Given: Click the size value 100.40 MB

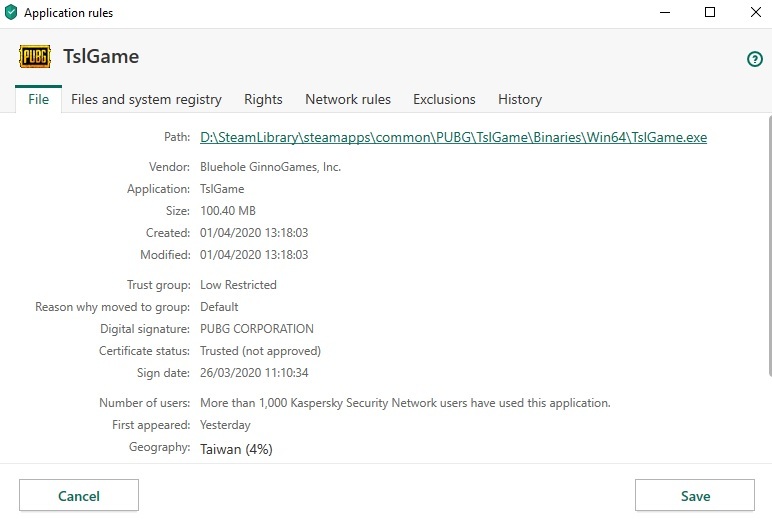Looking at the screenshot, I should point(228,211).
